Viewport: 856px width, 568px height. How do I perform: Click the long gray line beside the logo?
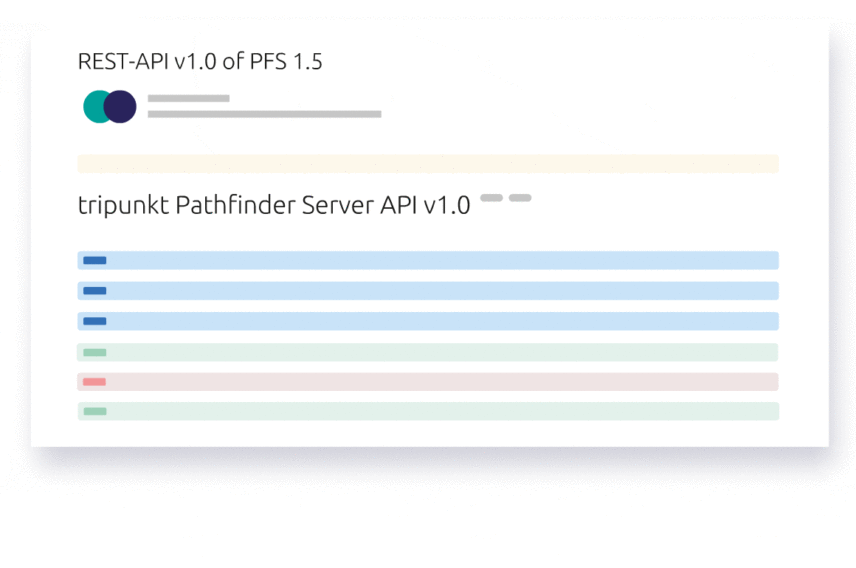(x=264, y=114)
